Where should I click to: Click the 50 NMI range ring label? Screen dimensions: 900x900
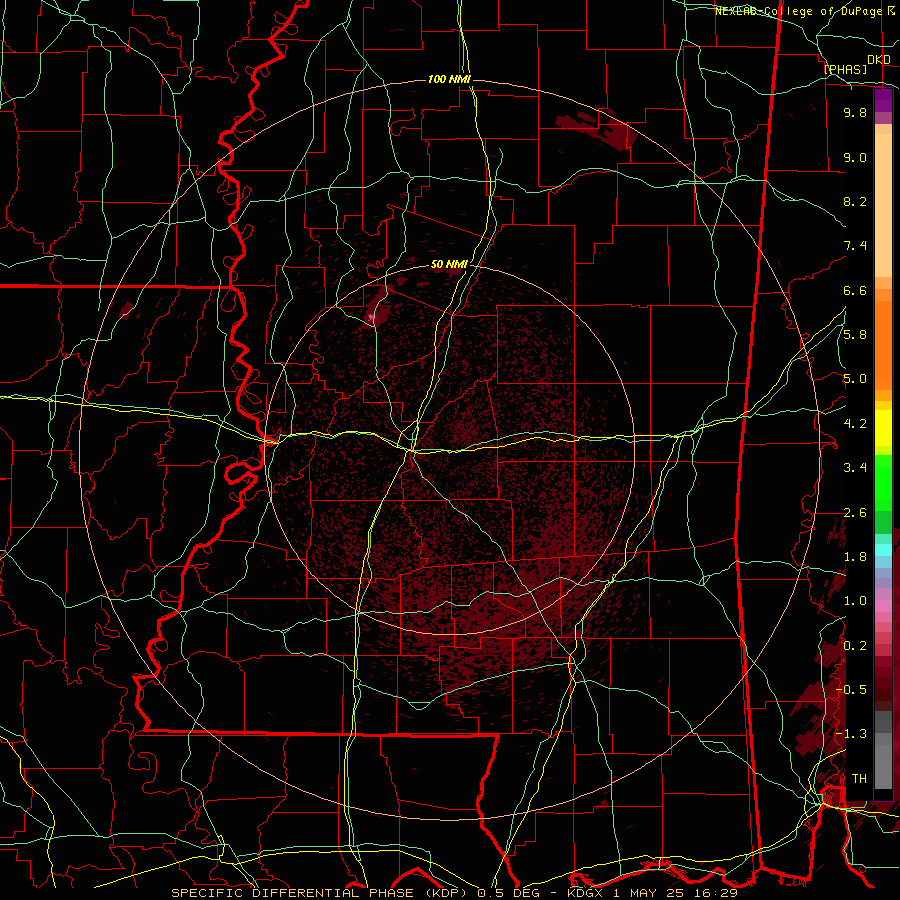(449, 264)
